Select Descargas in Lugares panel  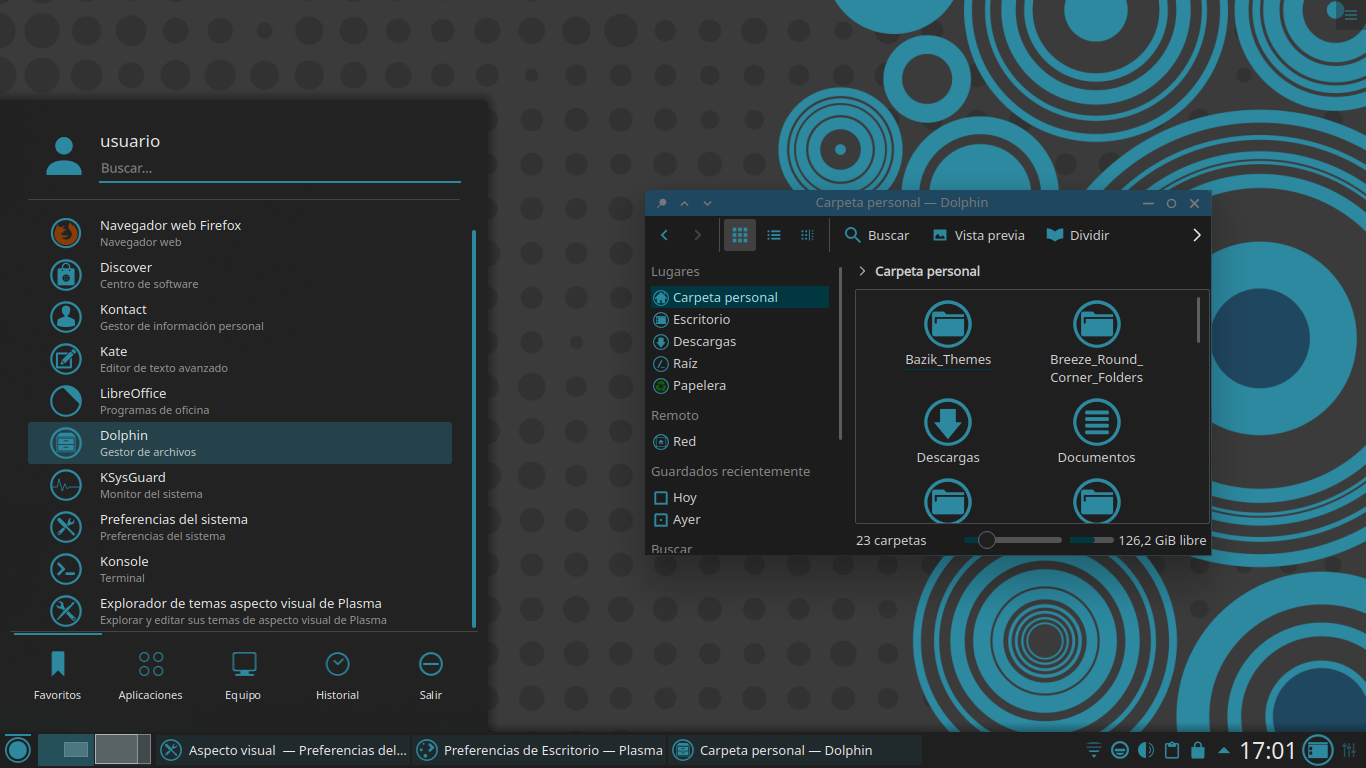pyautogui.click(x=739, y=341)
